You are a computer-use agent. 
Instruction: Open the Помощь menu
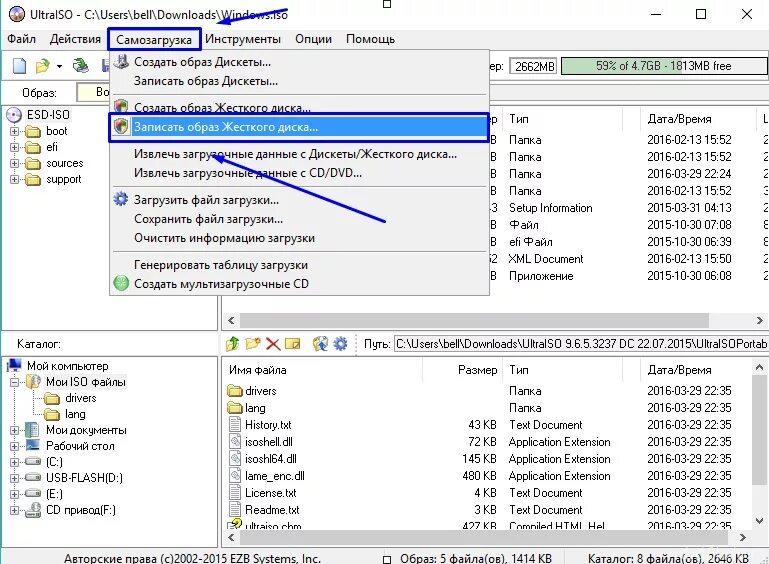[x=370, y=39]
